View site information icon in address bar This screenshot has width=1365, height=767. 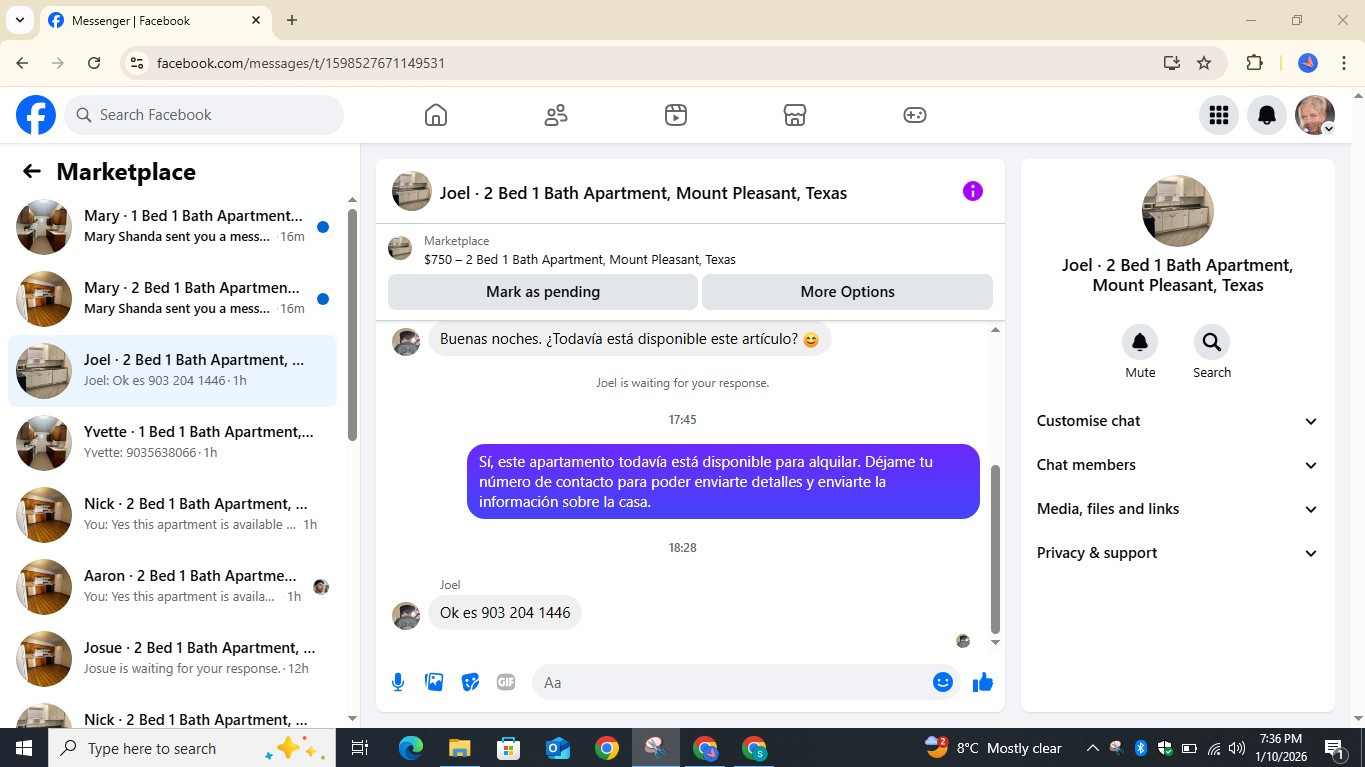(138, 63)
